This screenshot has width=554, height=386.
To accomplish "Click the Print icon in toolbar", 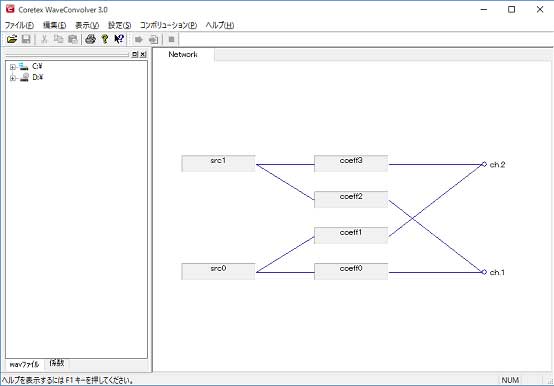I will tap(90, 39).
